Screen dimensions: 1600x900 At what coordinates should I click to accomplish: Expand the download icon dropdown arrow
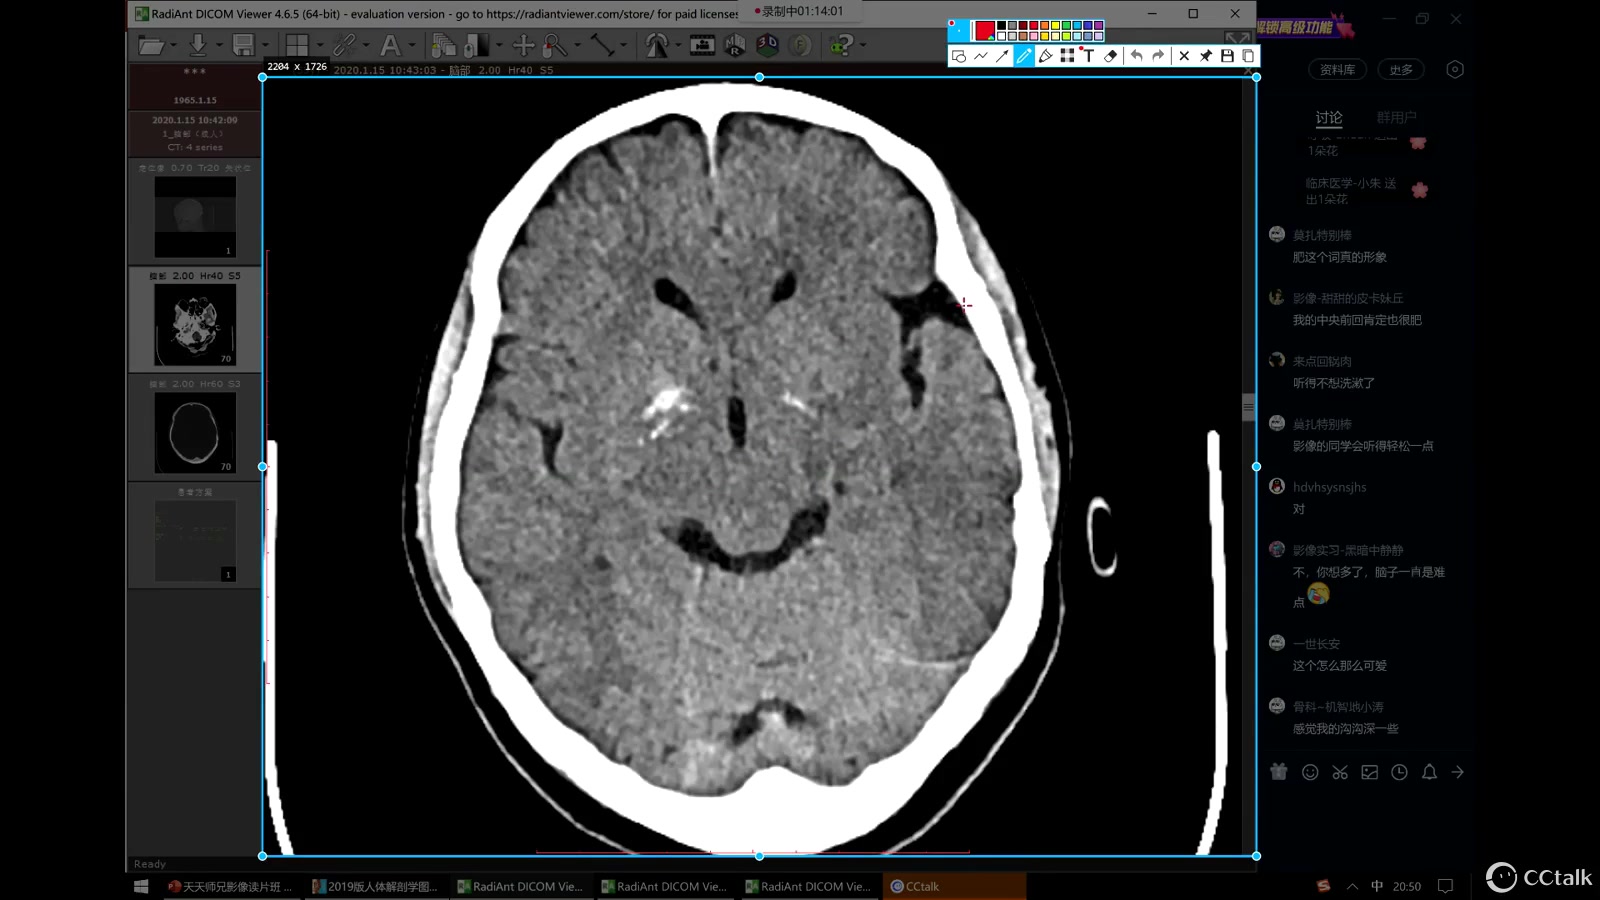coord(219,45)
